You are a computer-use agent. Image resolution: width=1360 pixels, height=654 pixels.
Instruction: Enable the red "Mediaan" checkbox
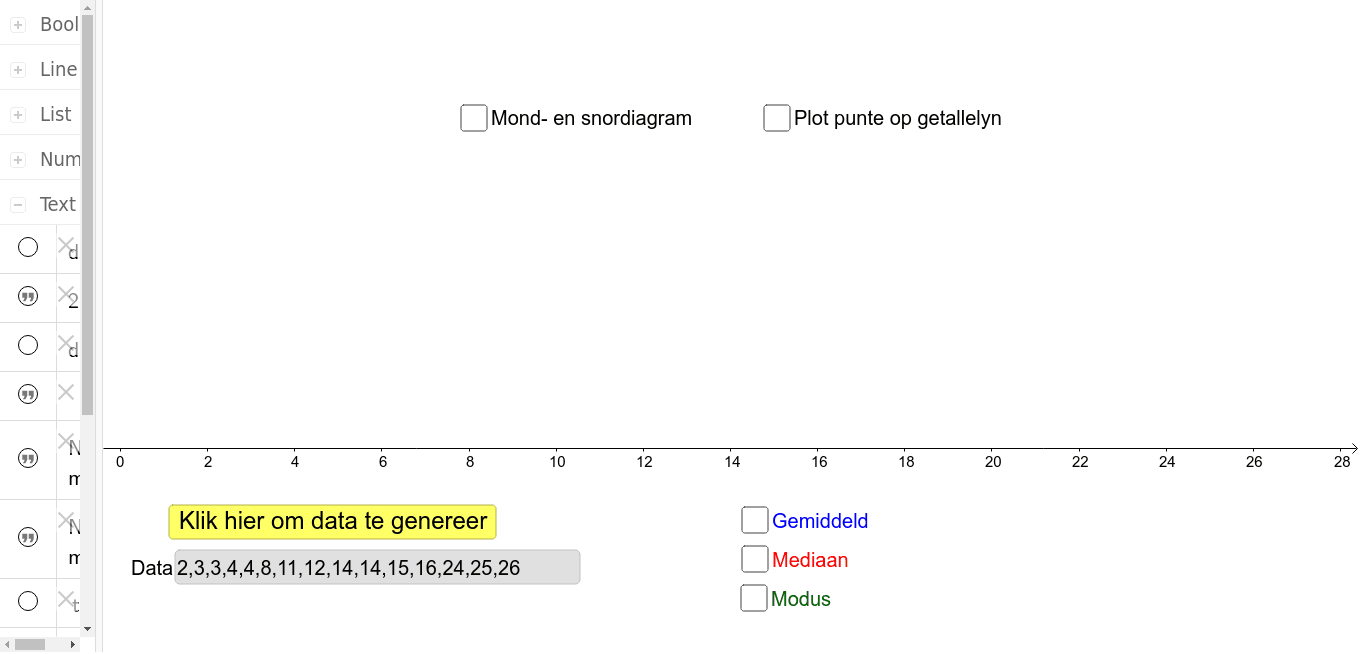[754, 558]
